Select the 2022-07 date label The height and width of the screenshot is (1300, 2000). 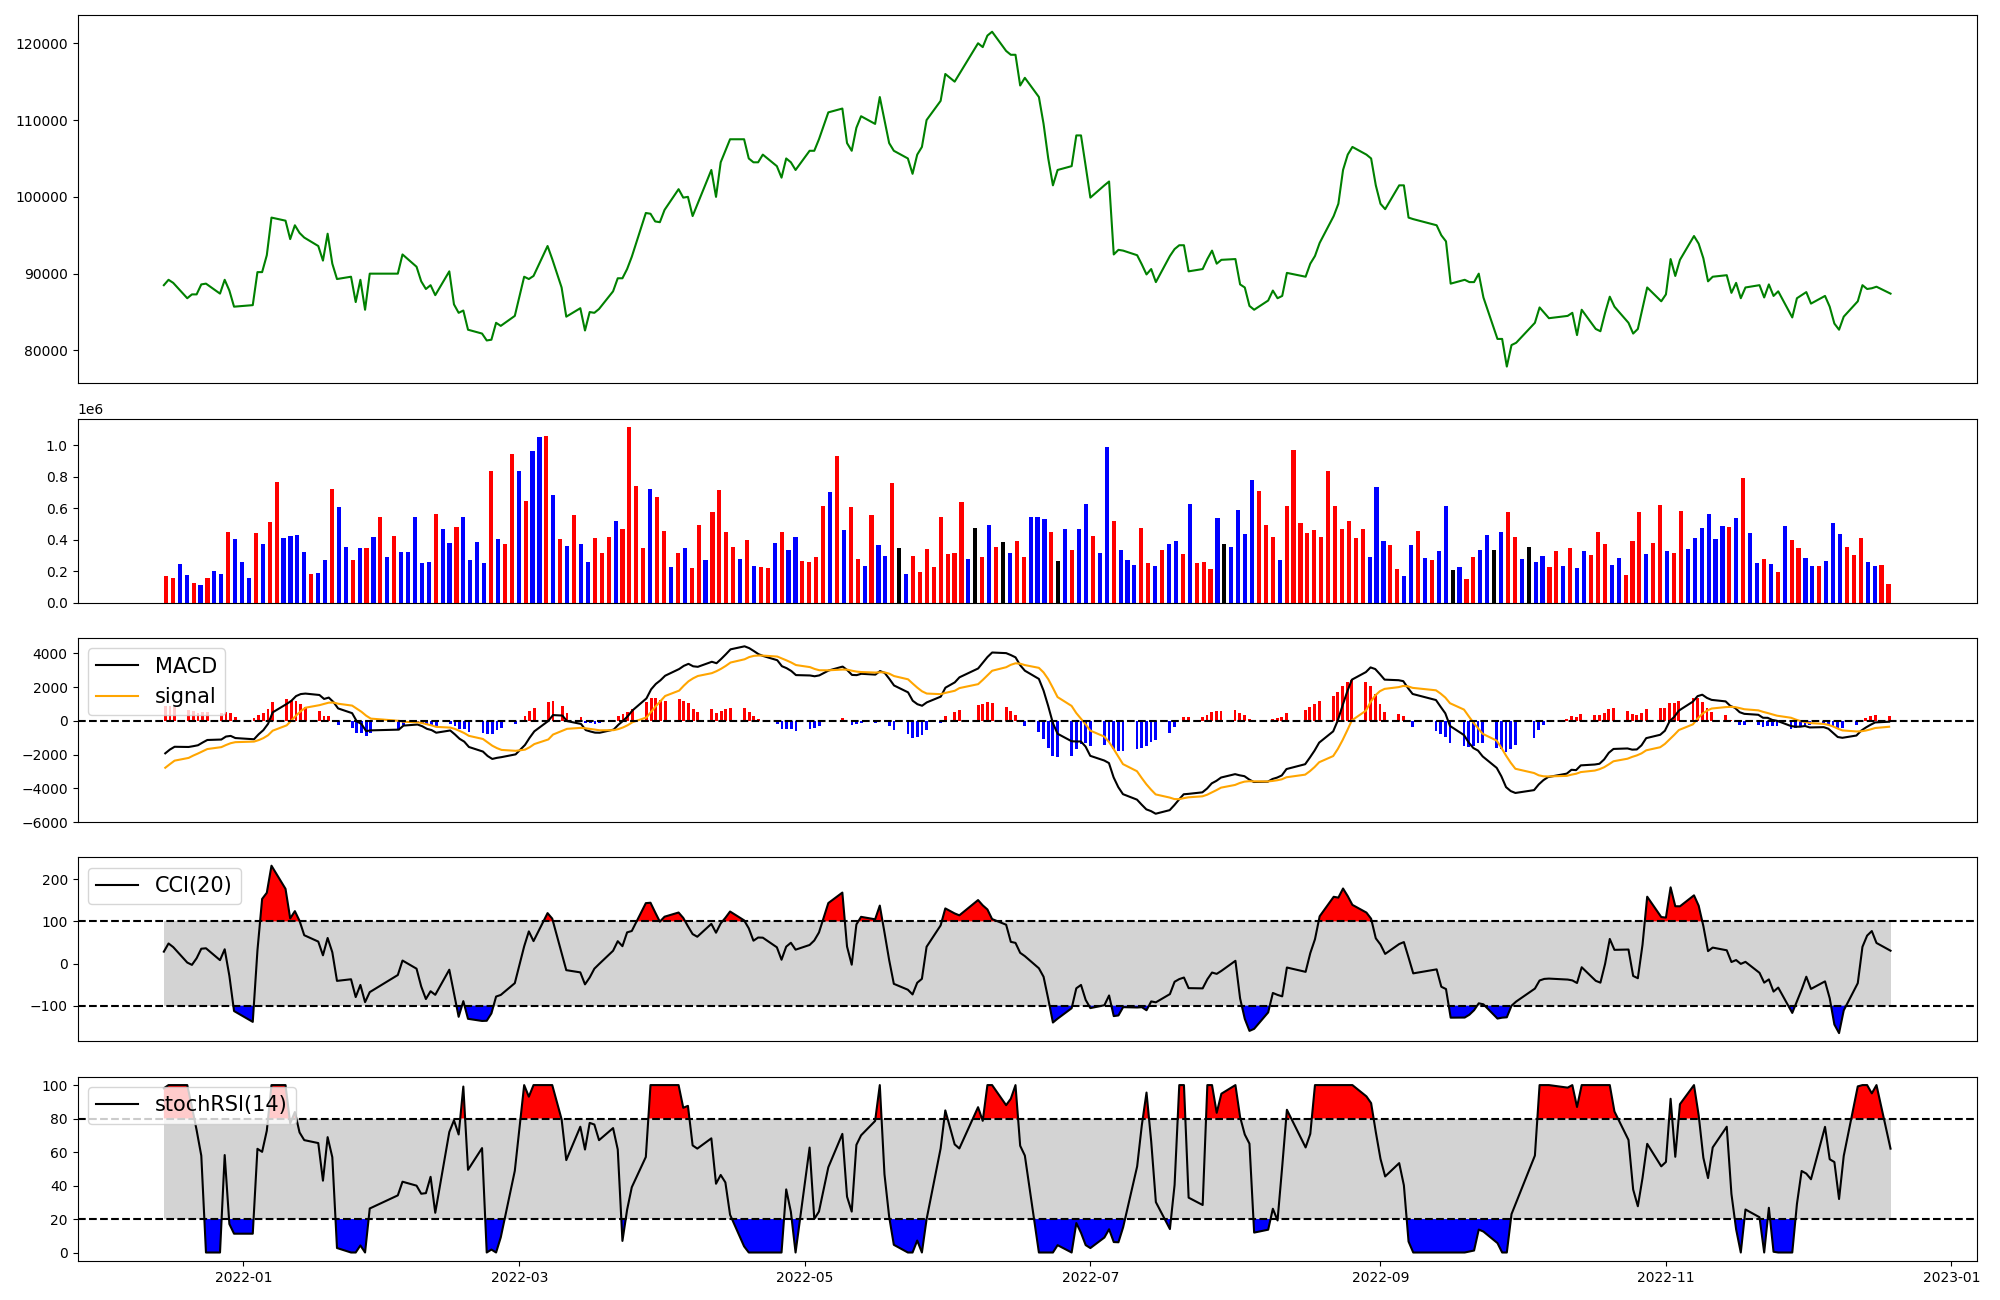tap(1090, 1277)
